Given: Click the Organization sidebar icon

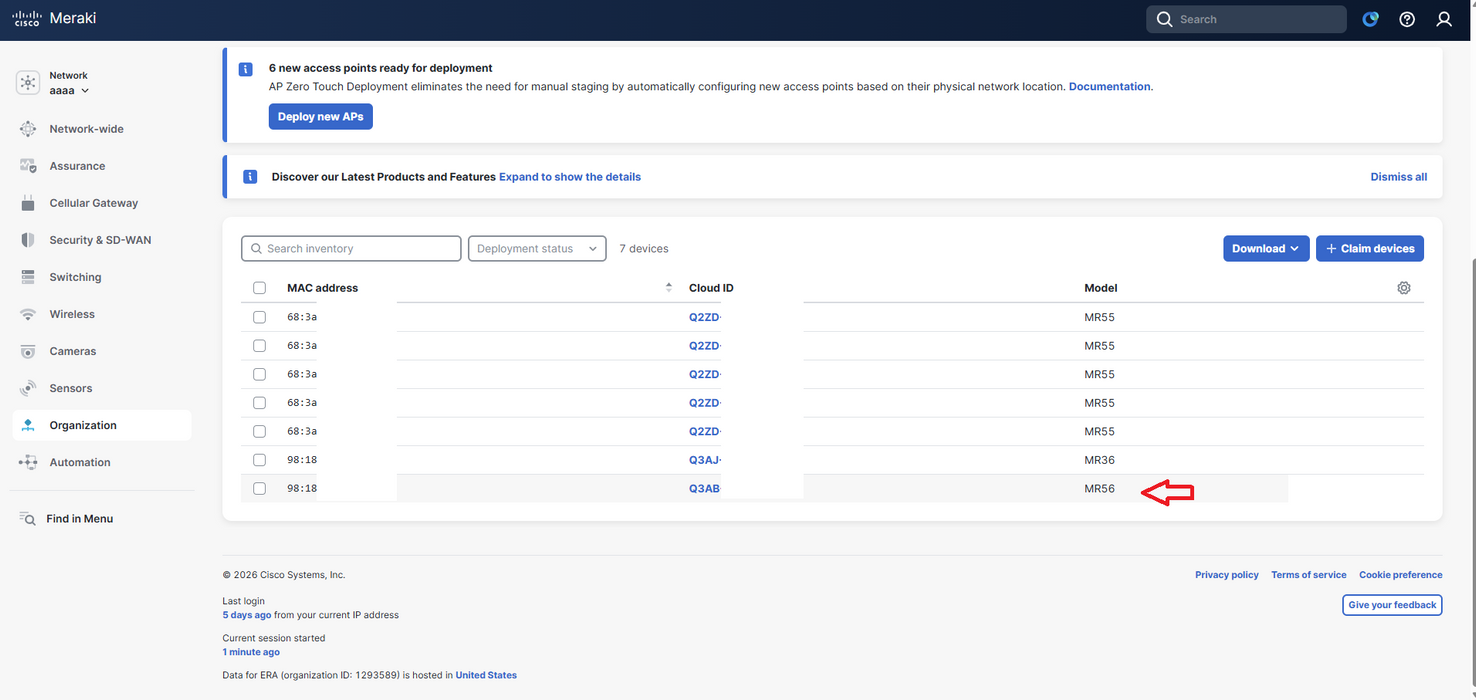Looking at the screenshot, I should tap(28, 425).
